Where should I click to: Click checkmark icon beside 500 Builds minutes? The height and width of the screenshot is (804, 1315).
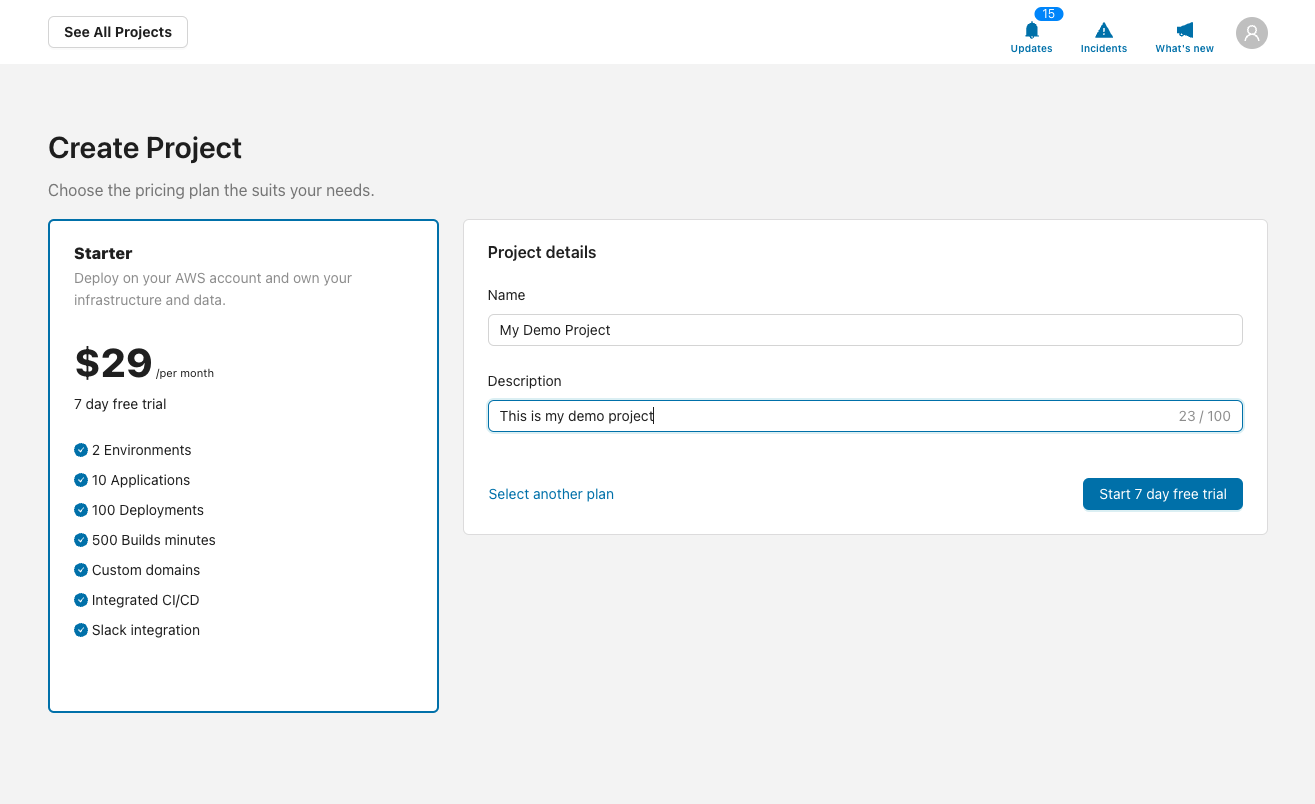tap(81, 540)
